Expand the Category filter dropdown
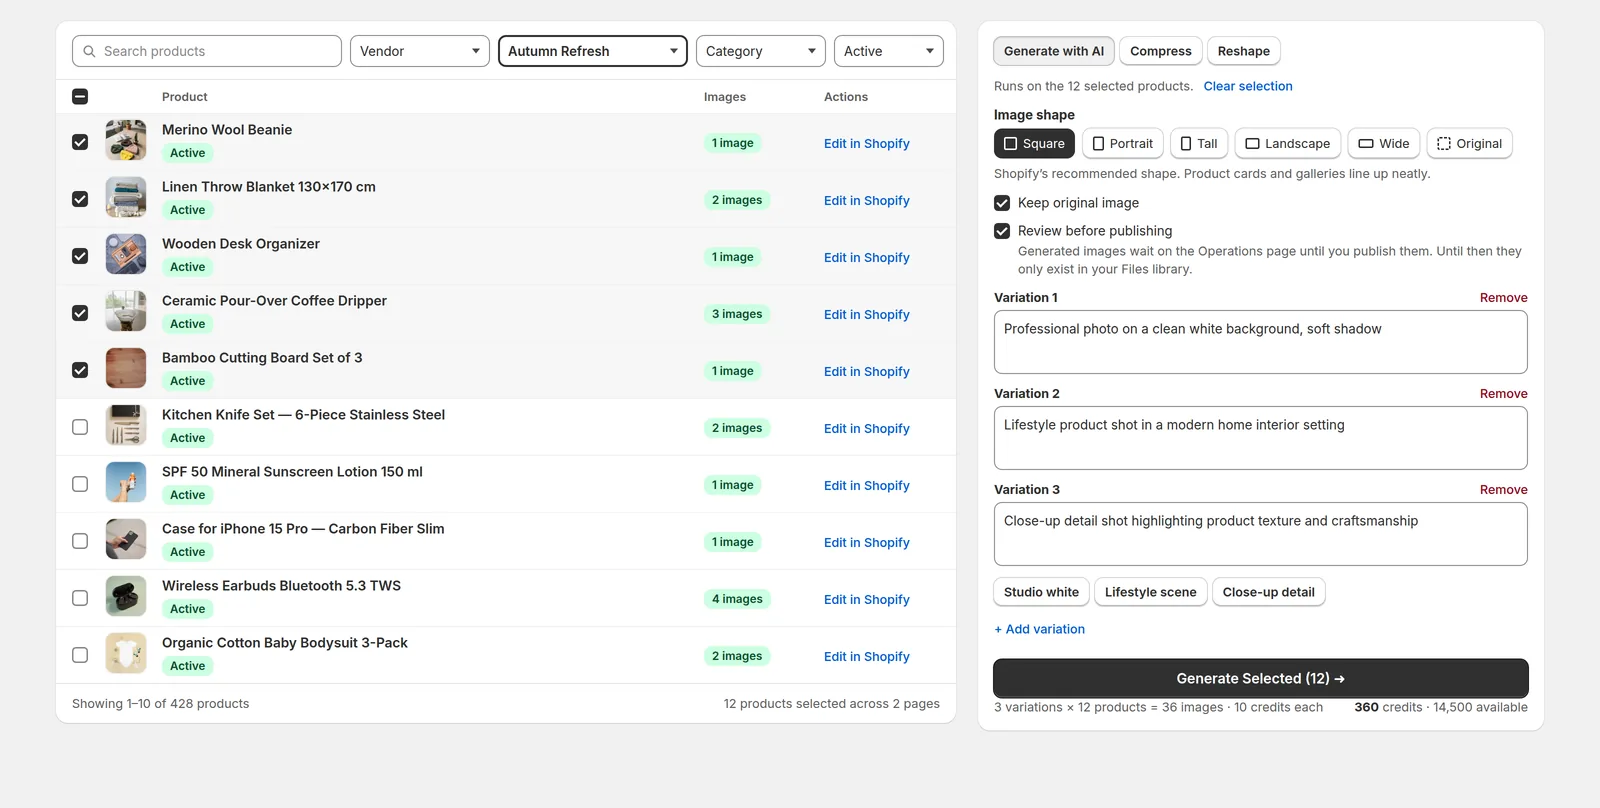Viewport: 1600px width, 808px height. click(761, 51)
